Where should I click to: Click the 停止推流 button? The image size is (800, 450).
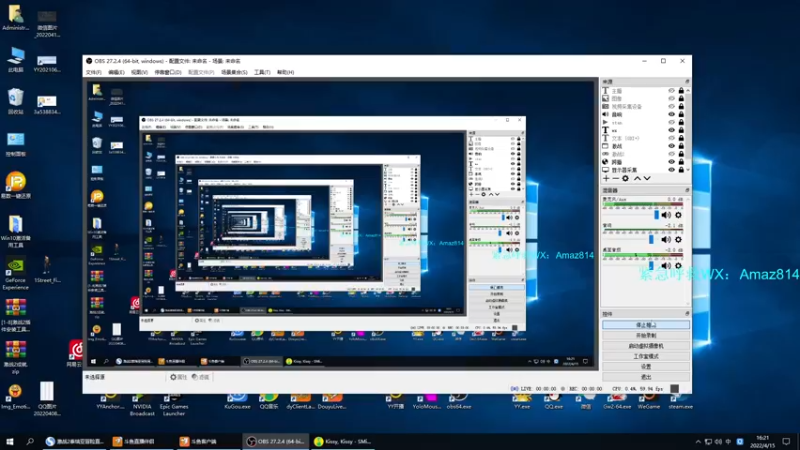point(646,325)
